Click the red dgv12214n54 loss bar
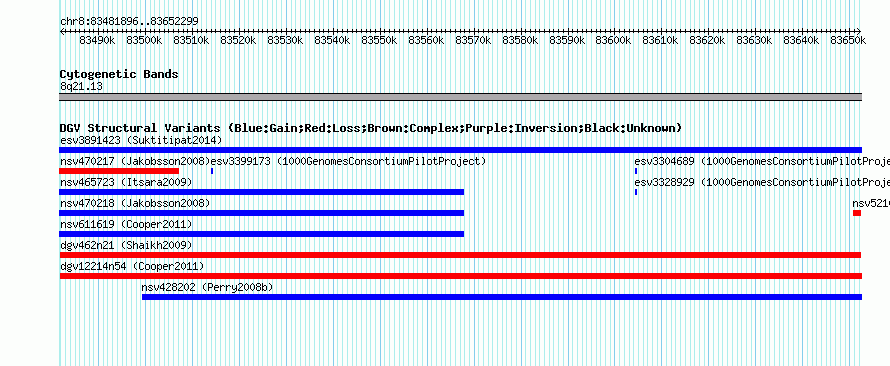 pyautogui.click(x=461, y=276)
